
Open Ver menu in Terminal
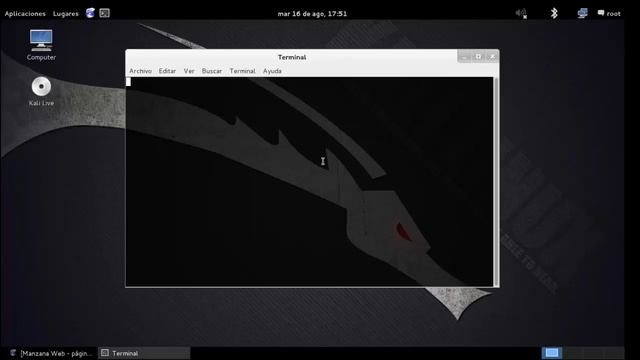[189, 71]
